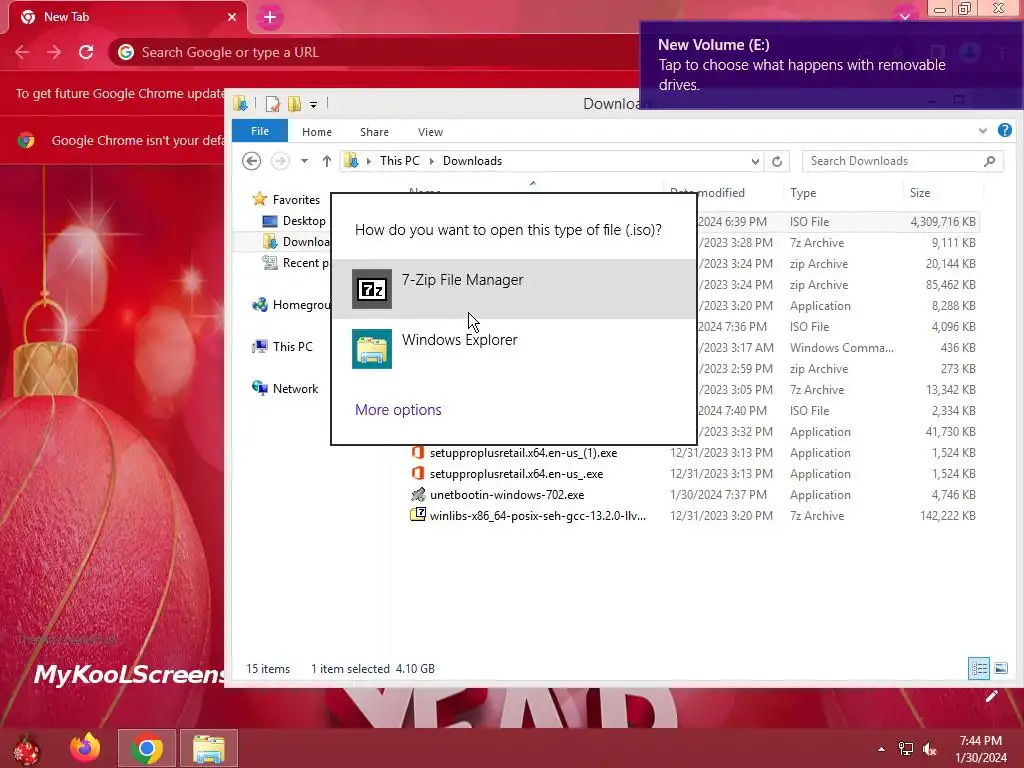1024x768 pixels.
Task: Click the Windows Explorer app icon in dialog
Action: tap(372, 349)
